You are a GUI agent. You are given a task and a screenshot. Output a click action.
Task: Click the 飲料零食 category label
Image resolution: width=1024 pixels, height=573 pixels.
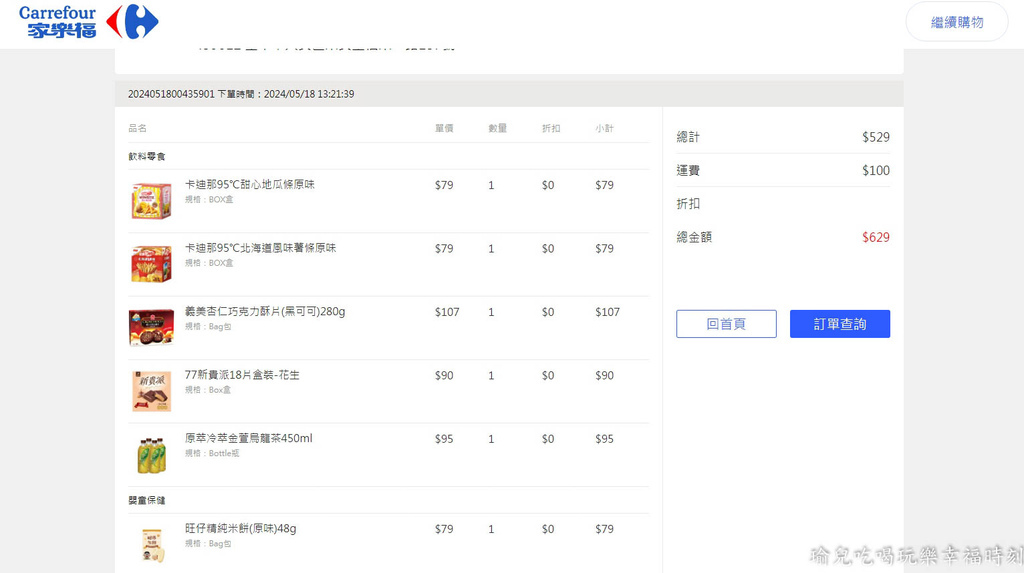[x=147, y=156]
